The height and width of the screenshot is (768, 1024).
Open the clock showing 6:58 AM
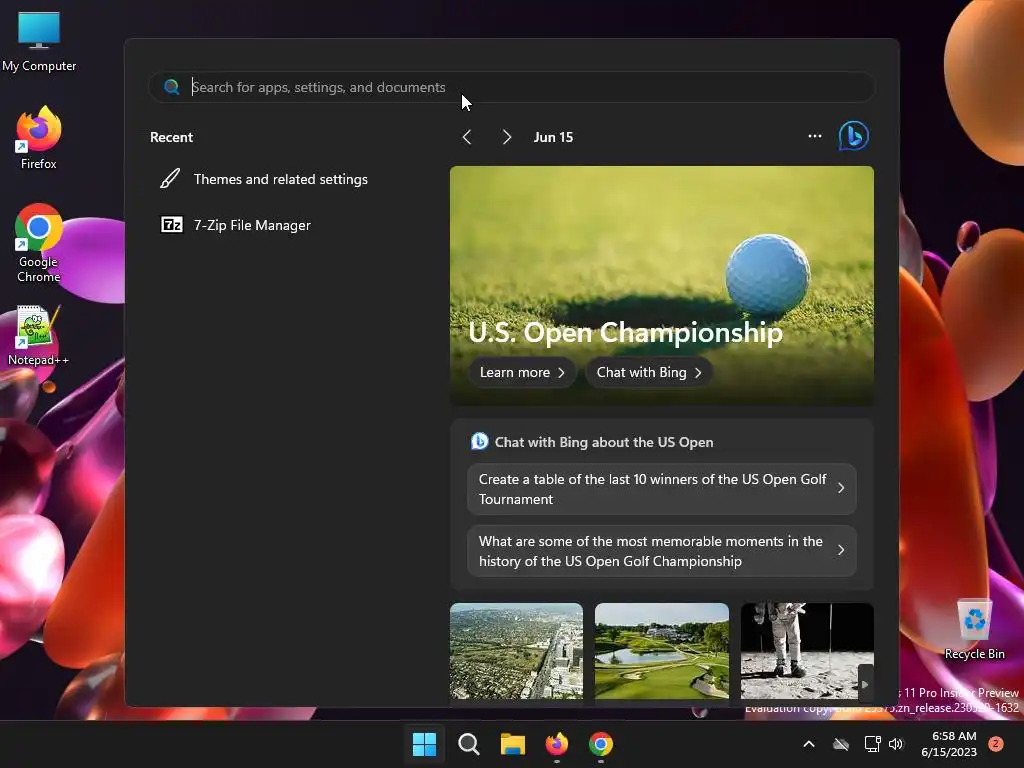click(x=949, y=744)
